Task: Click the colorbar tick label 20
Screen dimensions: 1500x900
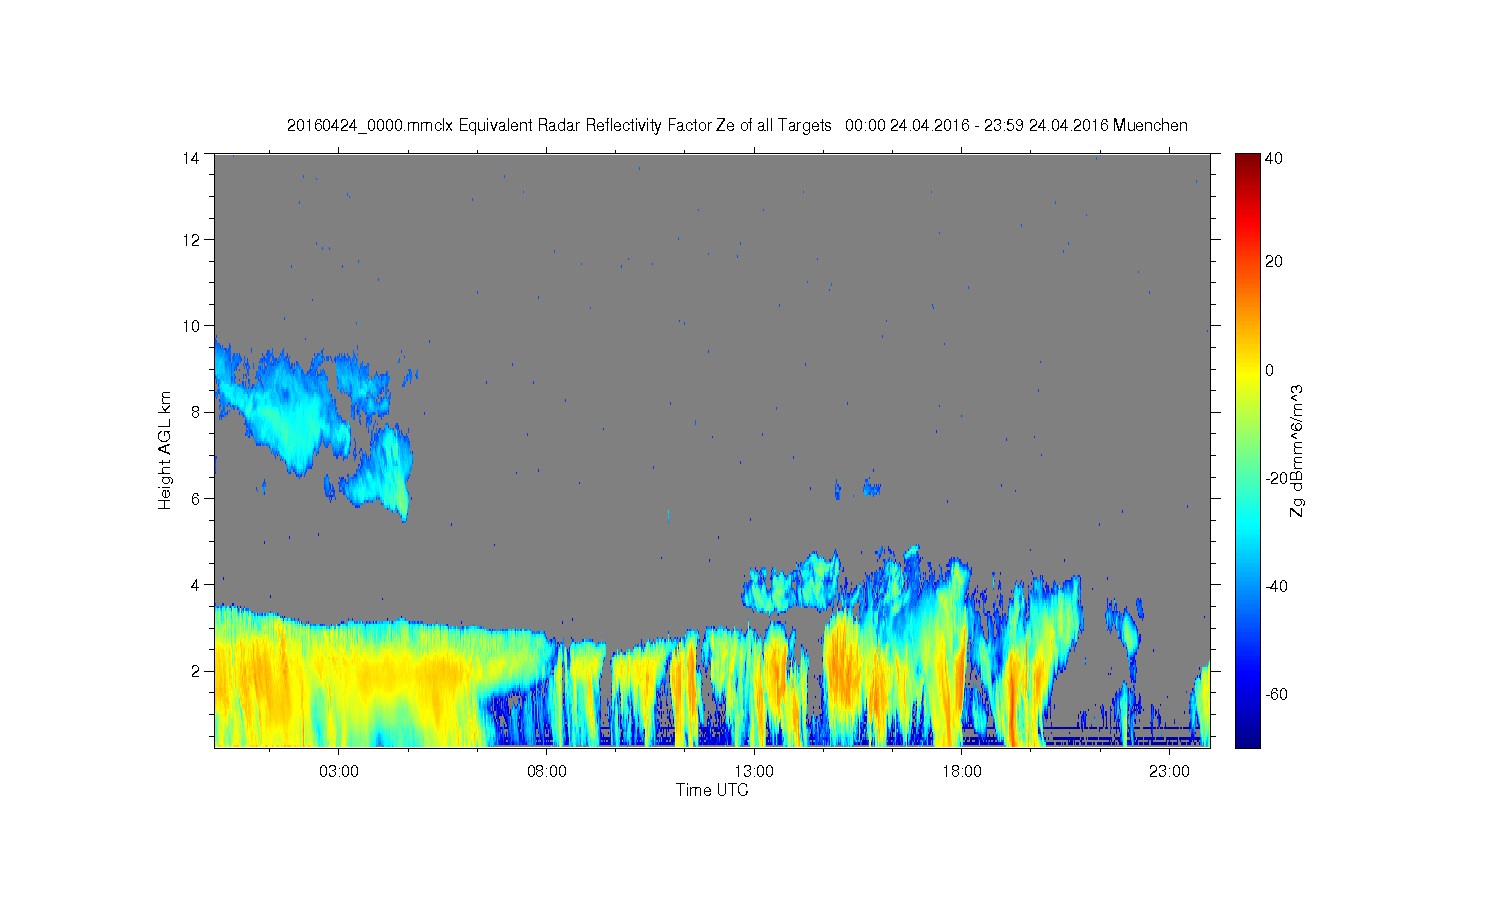Action: 1274,262
